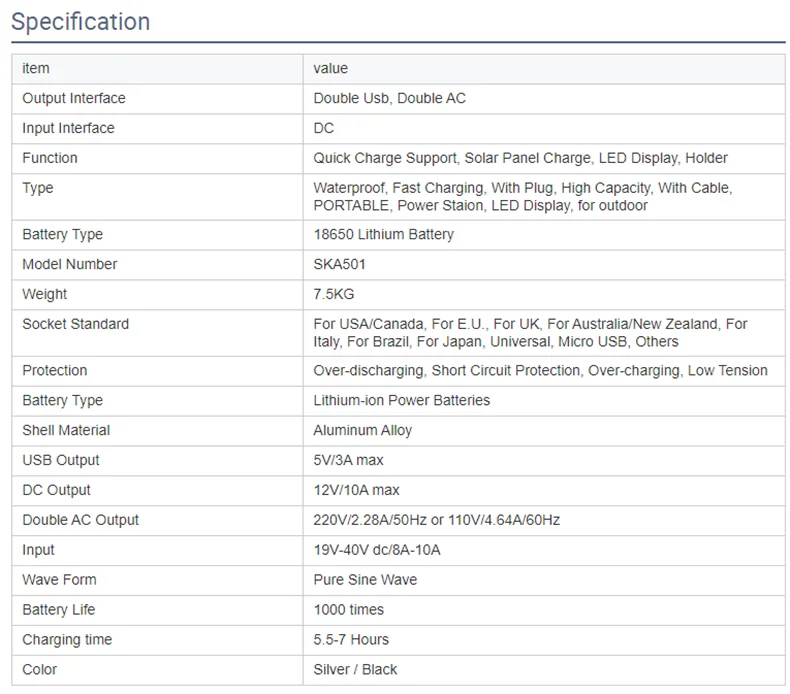
Task: Click the 'Input Interface' label
Action: (68, 128)
